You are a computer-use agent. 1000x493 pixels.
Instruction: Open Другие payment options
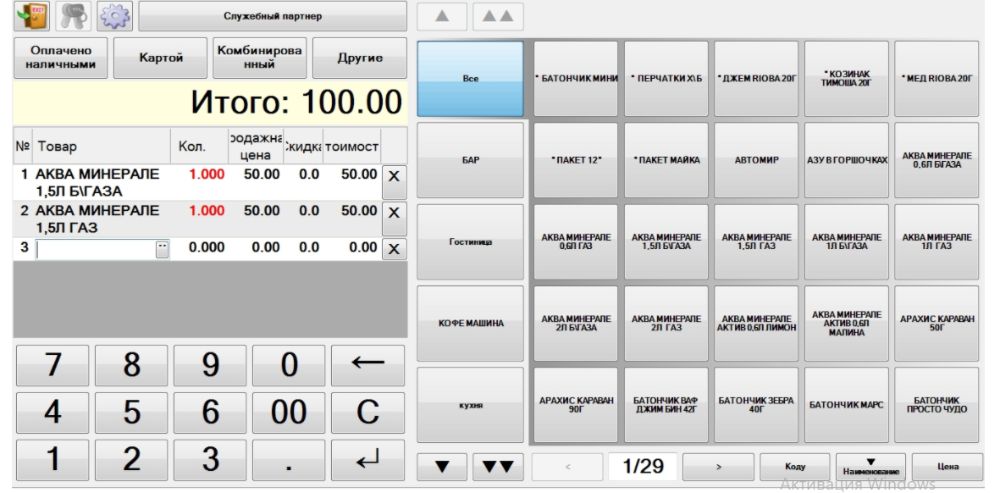click(360, 58)
